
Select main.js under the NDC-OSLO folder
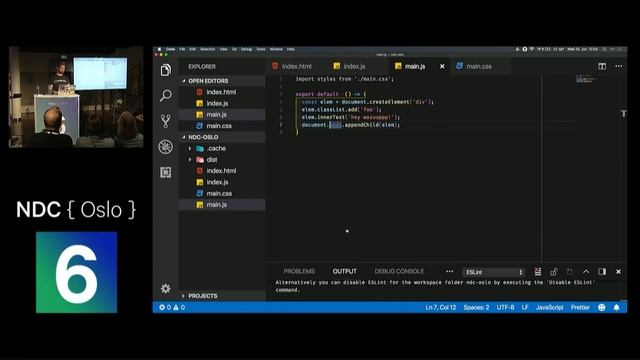(222, 204)
